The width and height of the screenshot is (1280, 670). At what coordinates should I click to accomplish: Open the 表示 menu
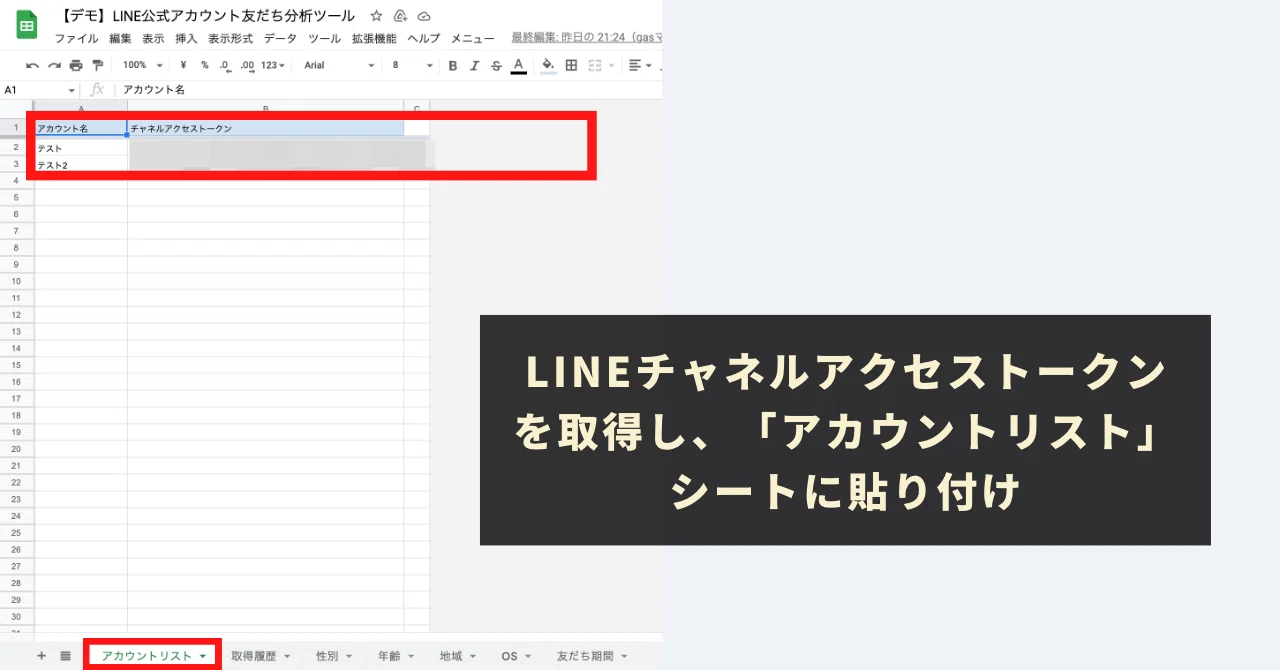pos(153,38)
